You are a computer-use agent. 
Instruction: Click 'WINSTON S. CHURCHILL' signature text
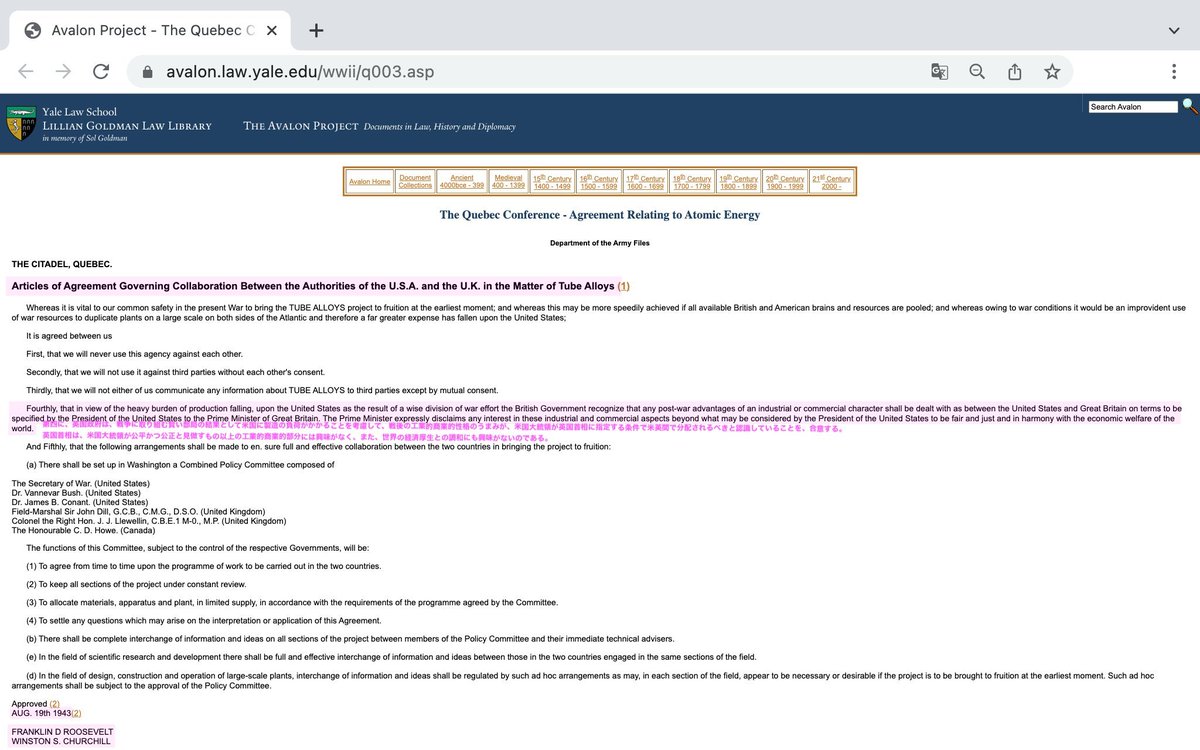[60, 741]
